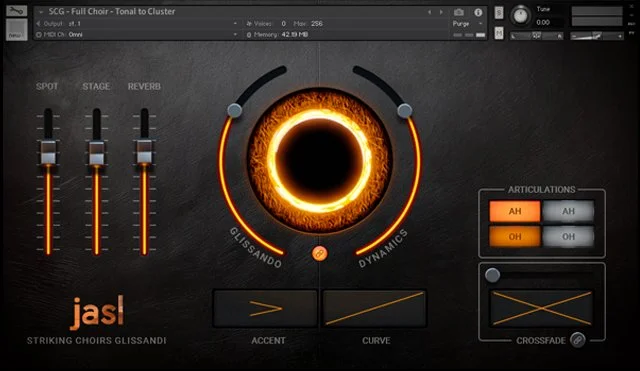Click the fiery ring center display

(x=320, y=160)
